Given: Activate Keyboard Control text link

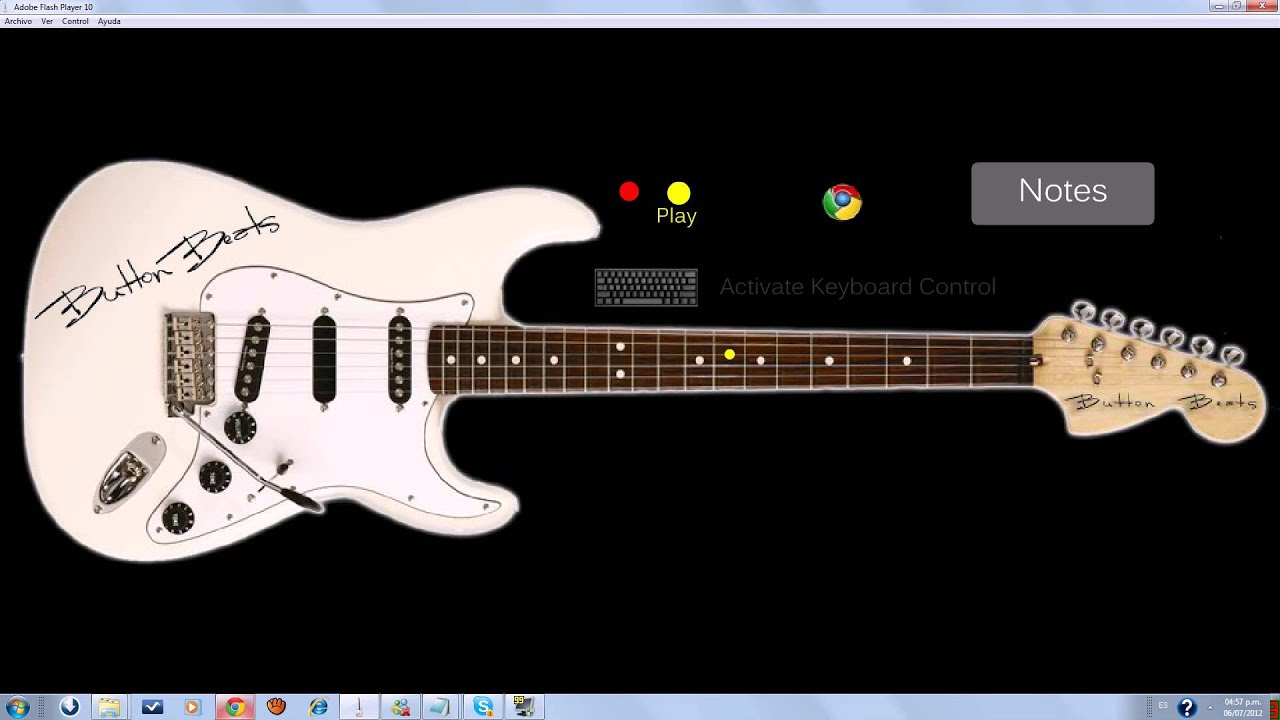Looking at the screenshot, I should 857,287.
